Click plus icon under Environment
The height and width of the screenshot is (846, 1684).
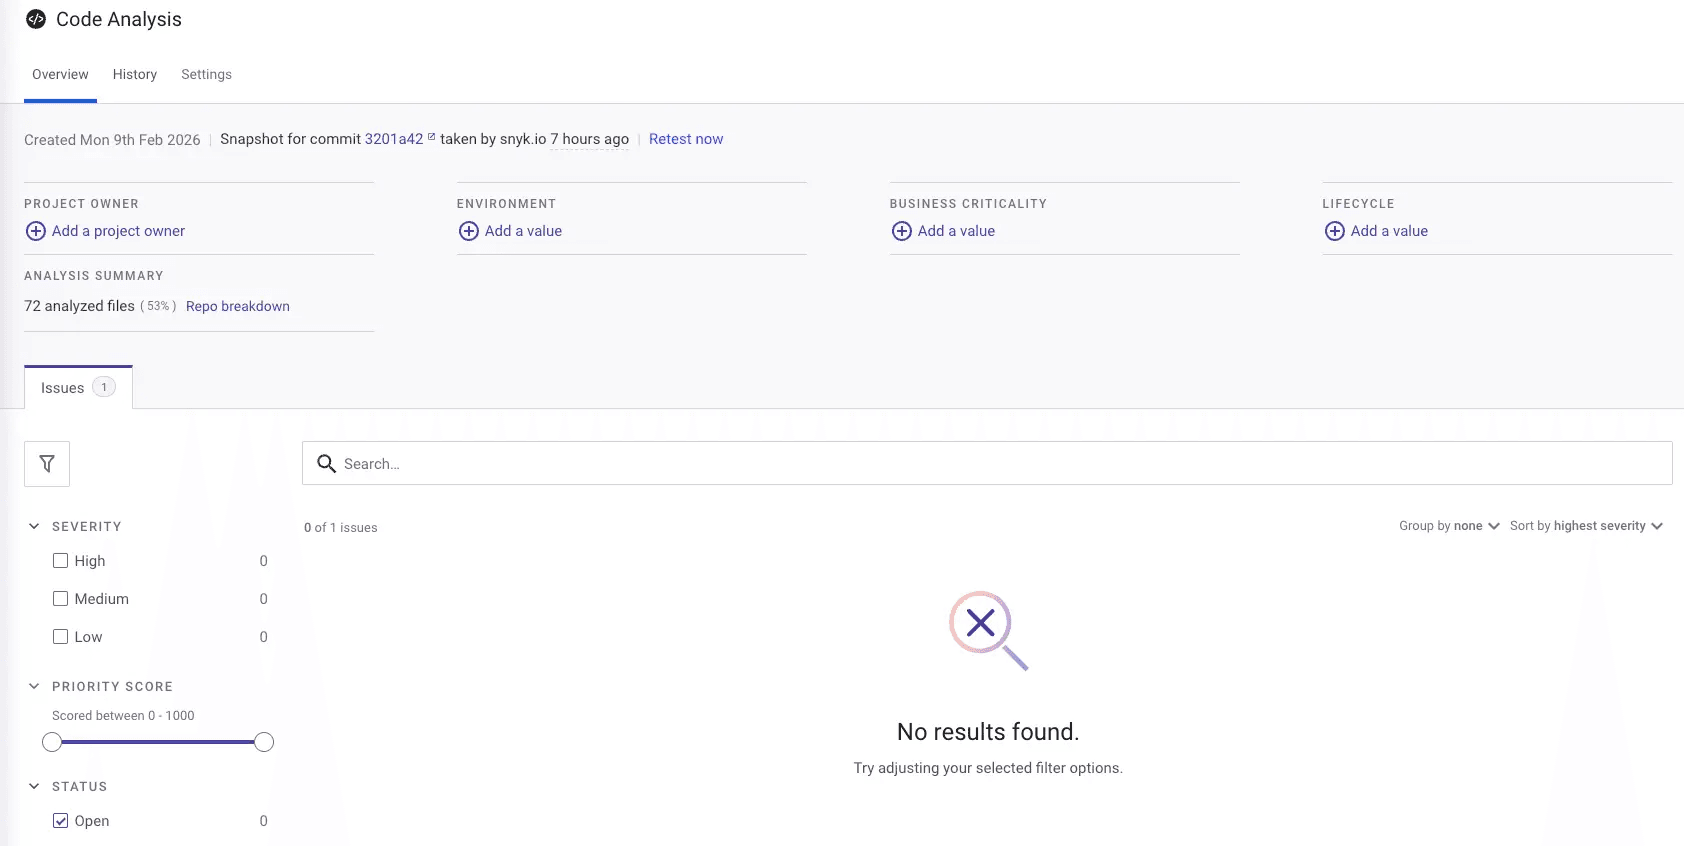(469, 231)
